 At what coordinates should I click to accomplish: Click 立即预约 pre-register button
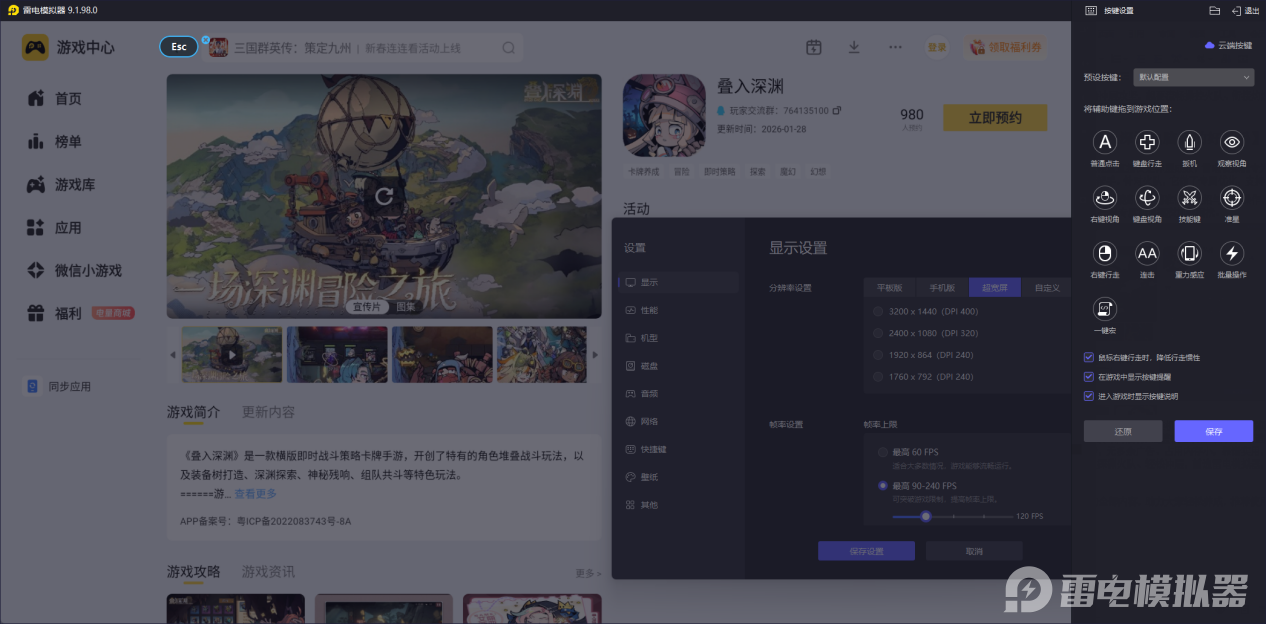pos(995,118)
